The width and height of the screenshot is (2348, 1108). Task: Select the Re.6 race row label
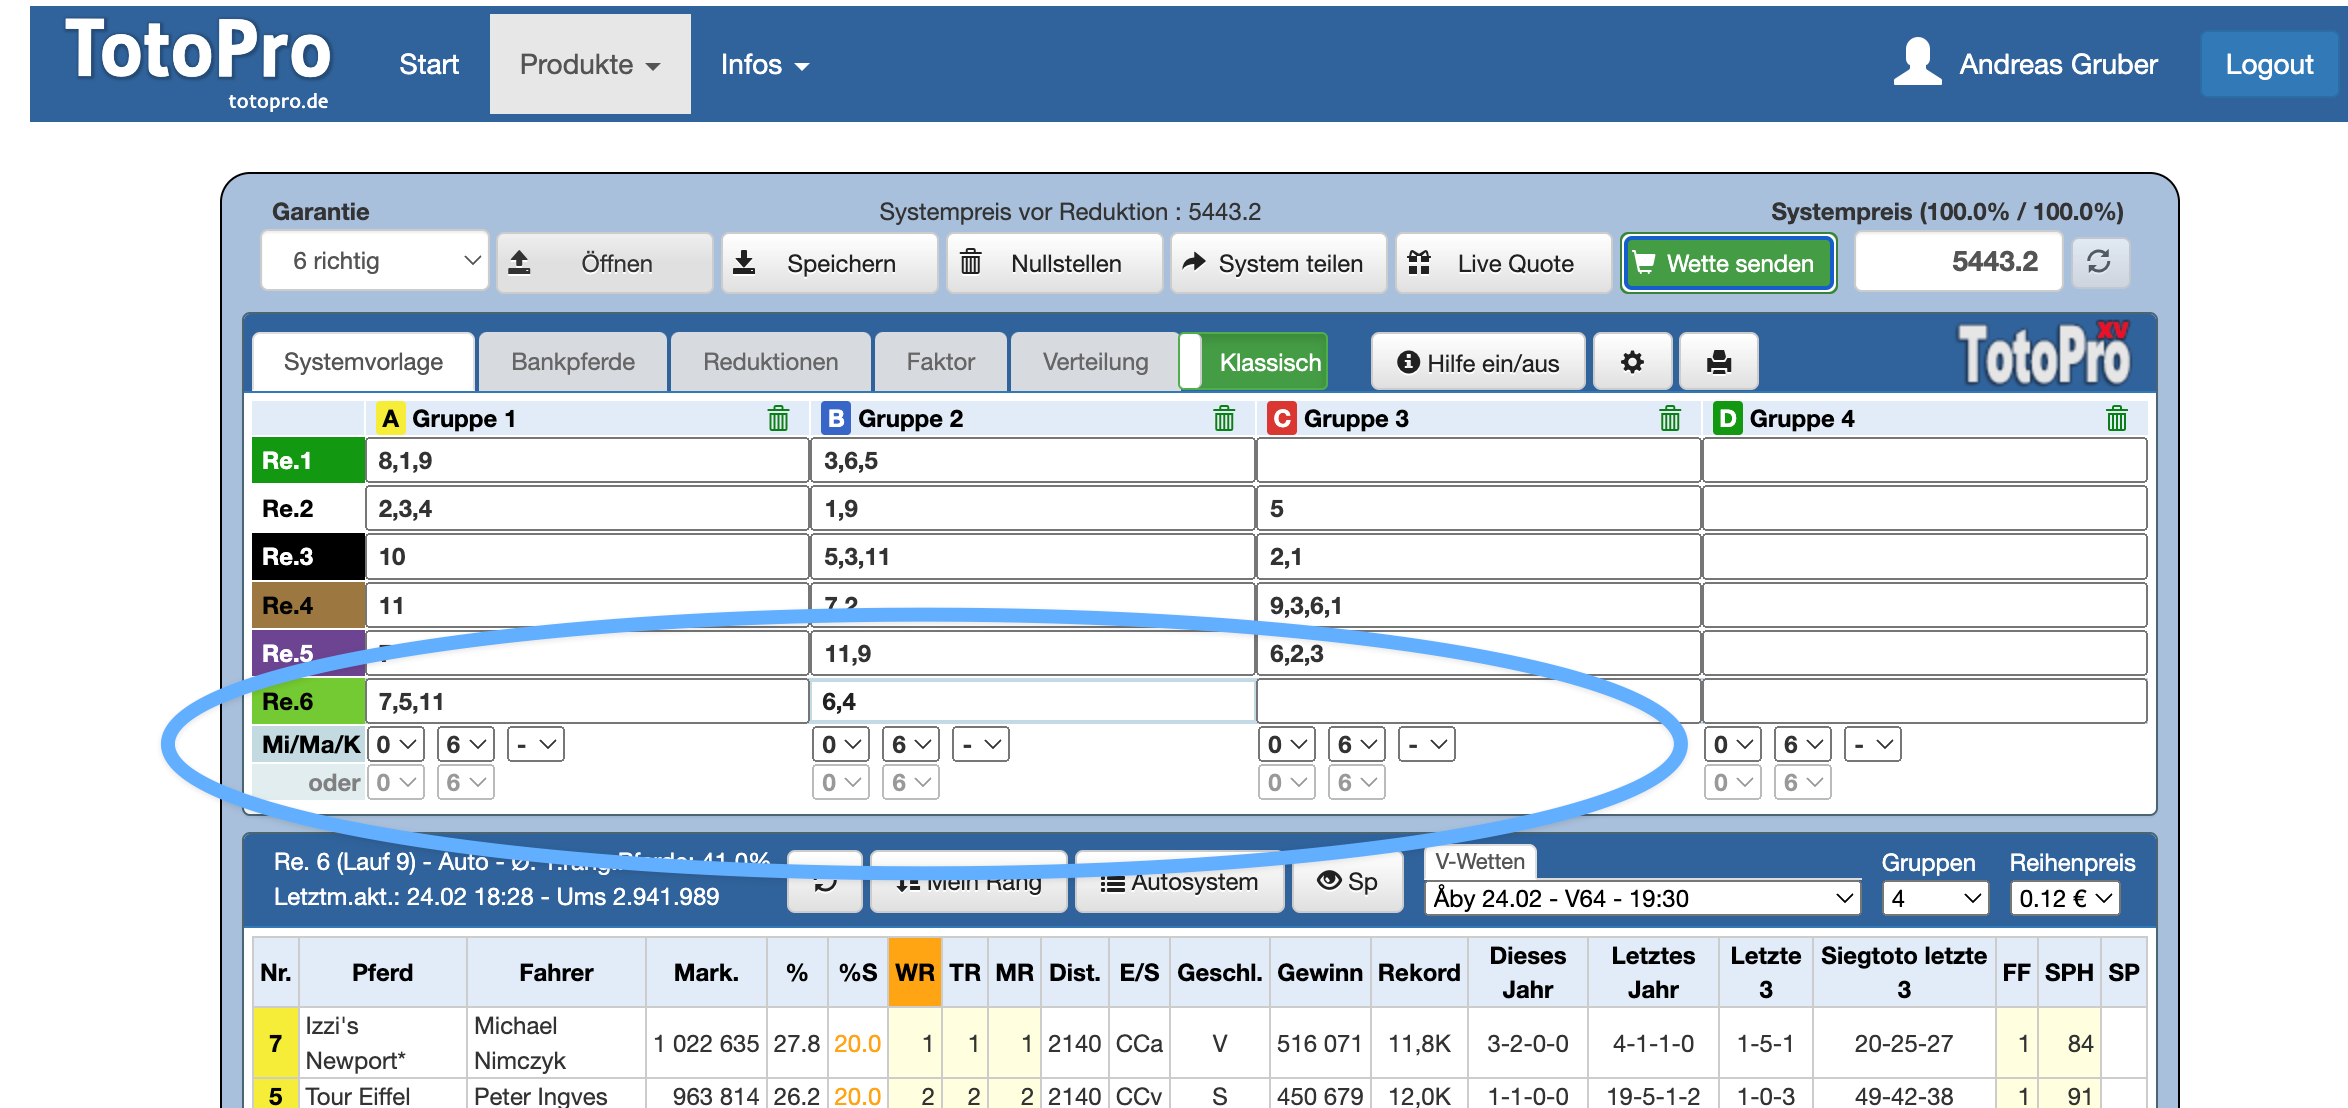point(308,702)
